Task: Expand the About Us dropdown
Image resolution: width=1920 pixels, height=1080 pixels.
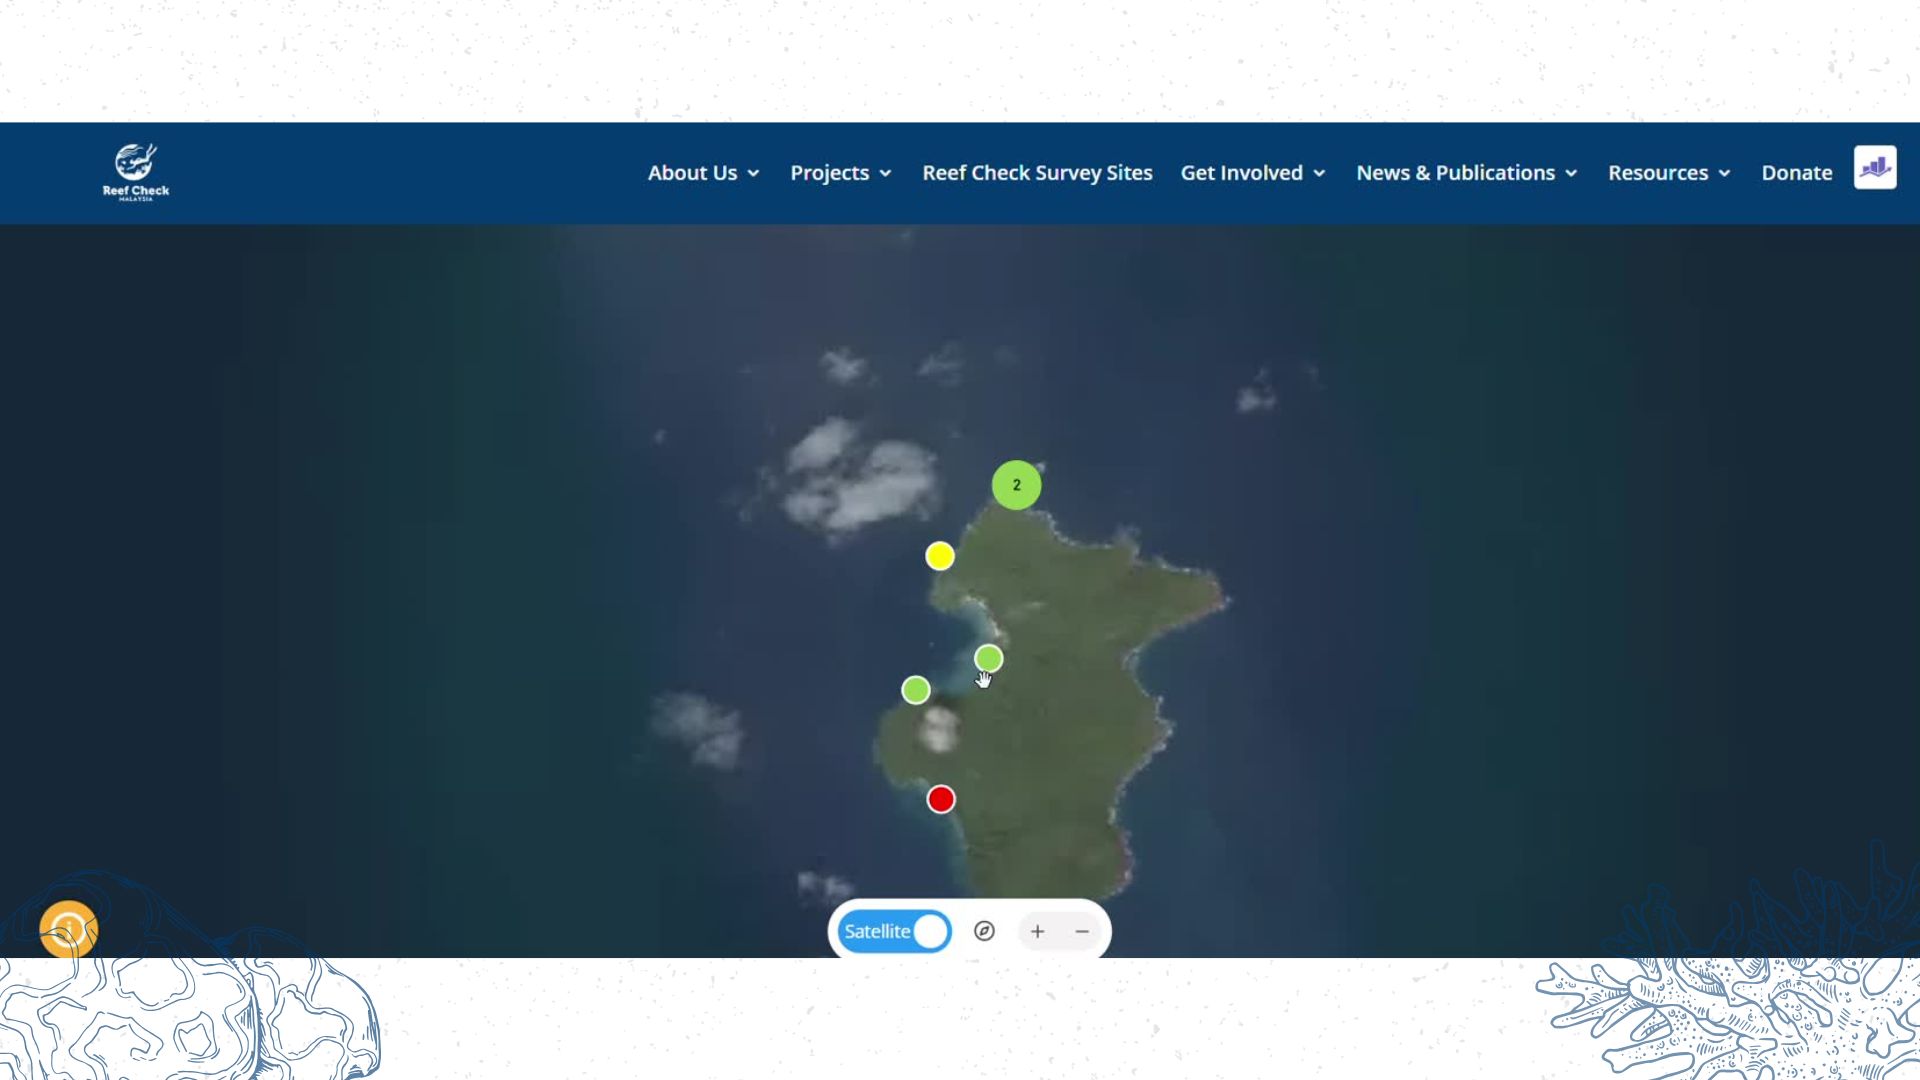Action: pyautogui.click(x=703, y=173)
